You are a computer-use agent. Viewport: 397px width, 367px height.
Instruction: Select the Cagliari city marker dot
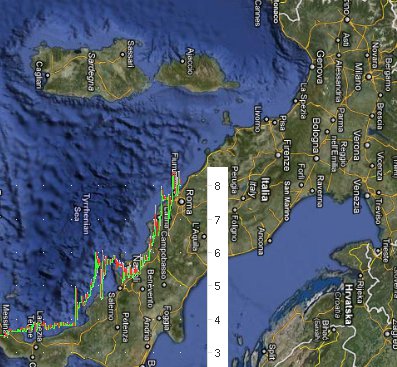click(47, 75)
